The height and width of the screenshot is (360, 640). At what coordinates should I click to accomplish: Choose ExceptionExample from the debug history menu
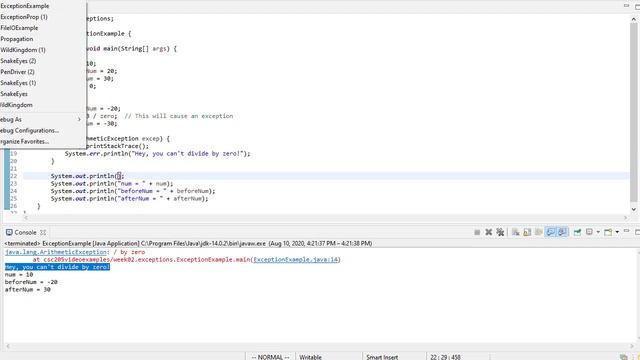pyautogui.click(x=24, y=6)
